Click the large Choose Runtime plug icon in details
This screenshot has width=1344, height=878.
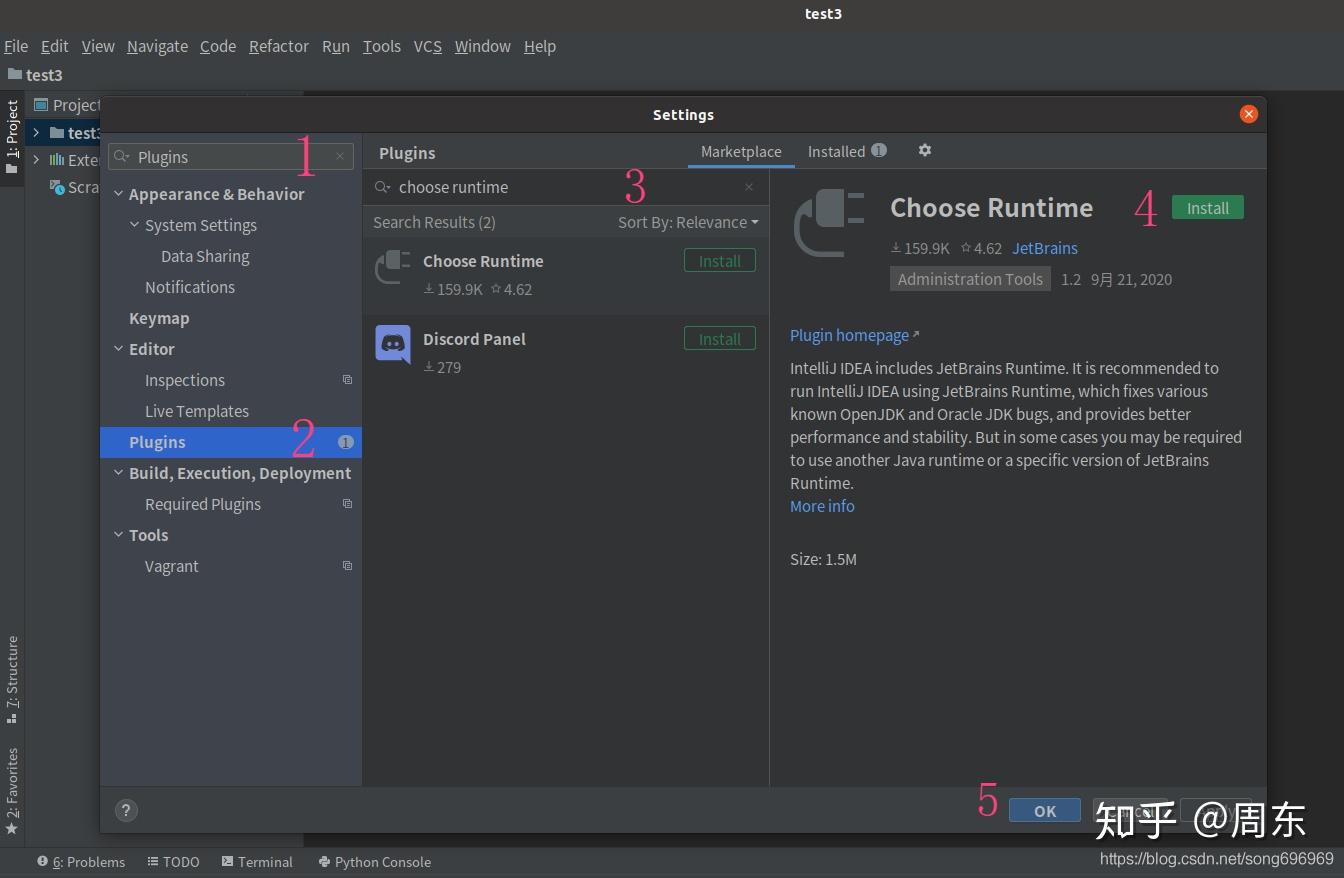[x=829, y=224]
